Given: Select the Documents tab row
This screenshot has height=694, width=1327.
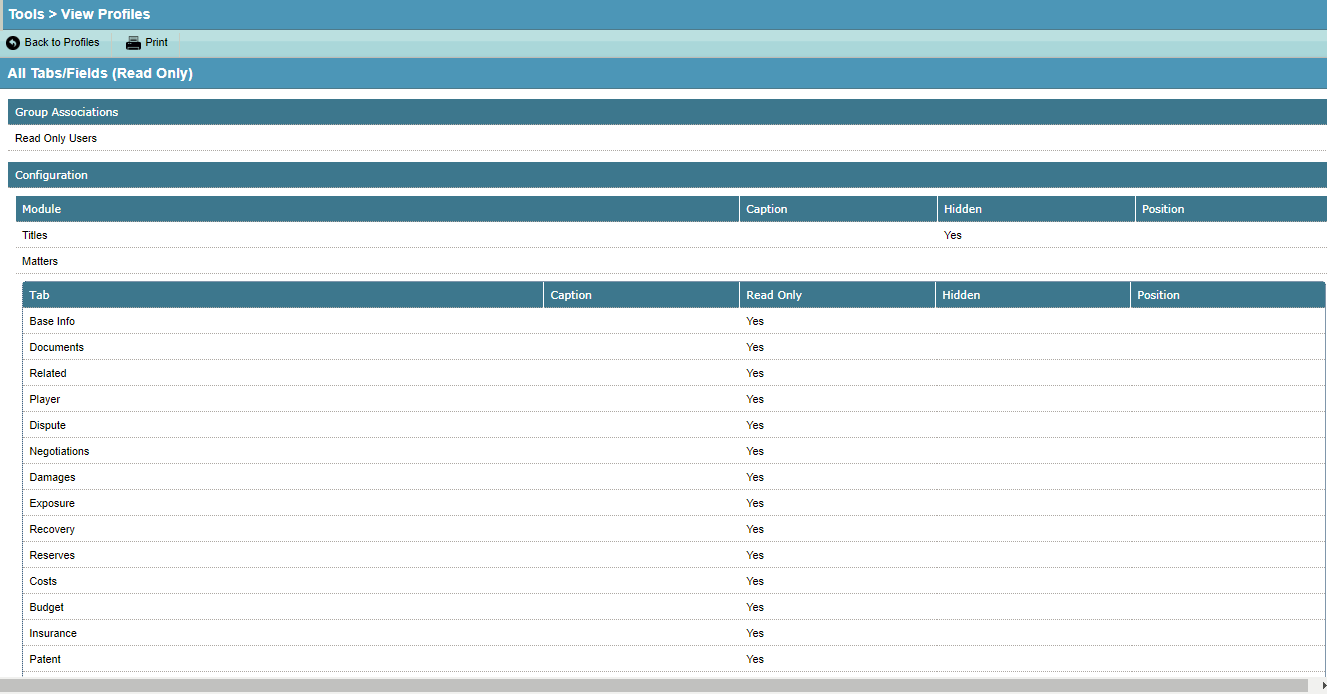Looking at the screenshot, I should coord(57,347).
